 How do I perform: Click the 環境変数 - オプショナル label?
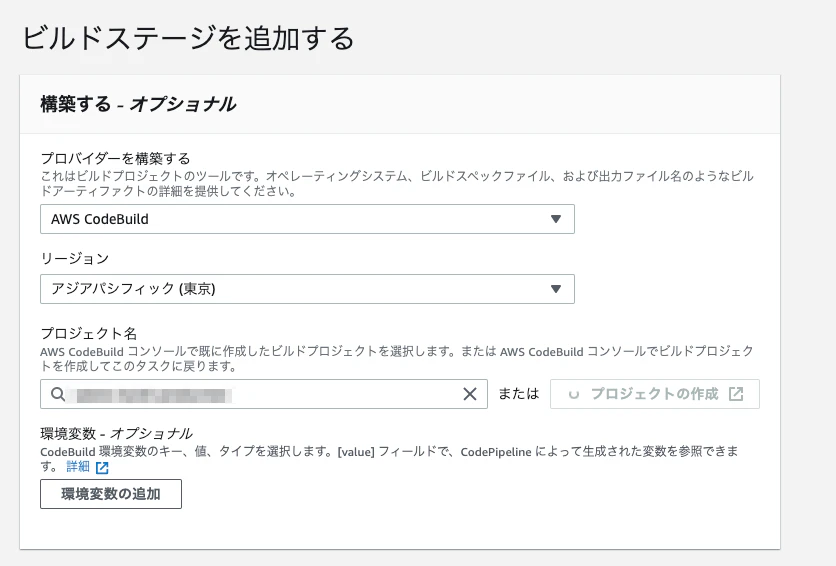point(116,433)
